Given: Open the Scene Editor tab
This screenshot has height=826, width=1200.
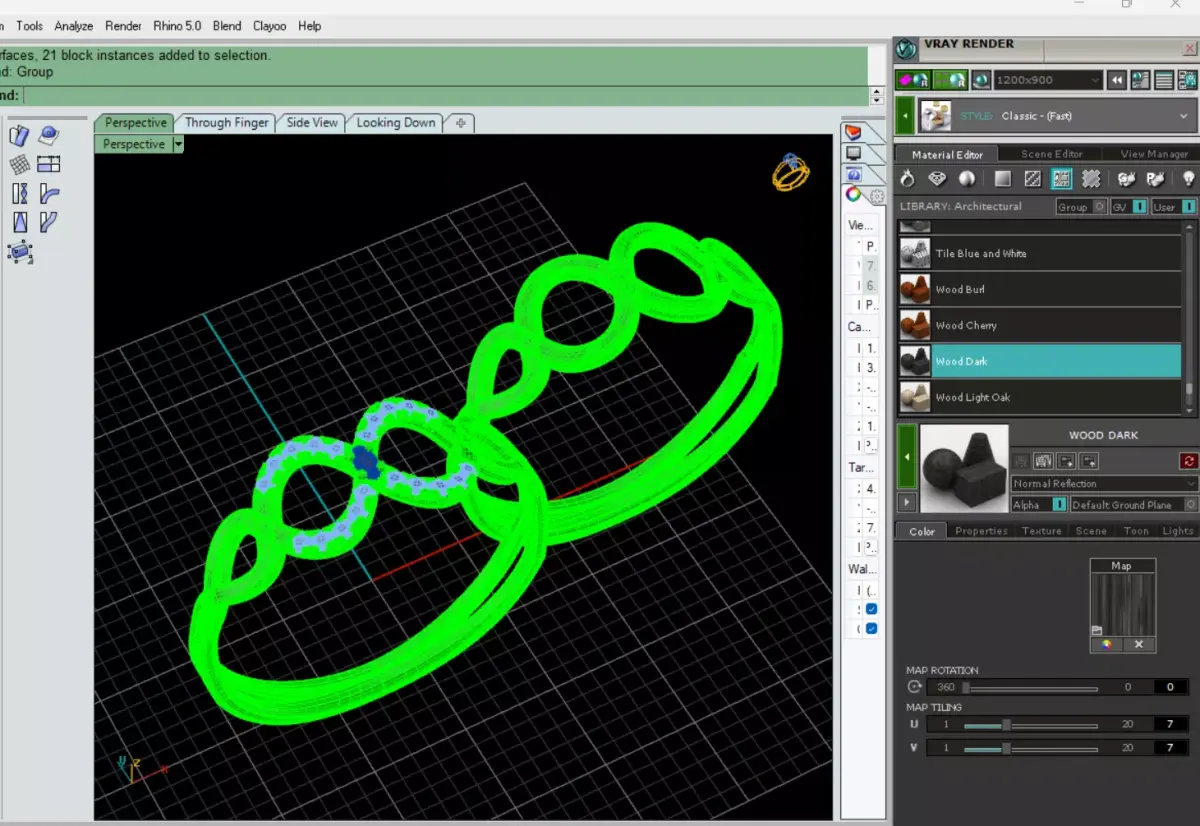Looking at the screenshot, I should coord(1051,154).
